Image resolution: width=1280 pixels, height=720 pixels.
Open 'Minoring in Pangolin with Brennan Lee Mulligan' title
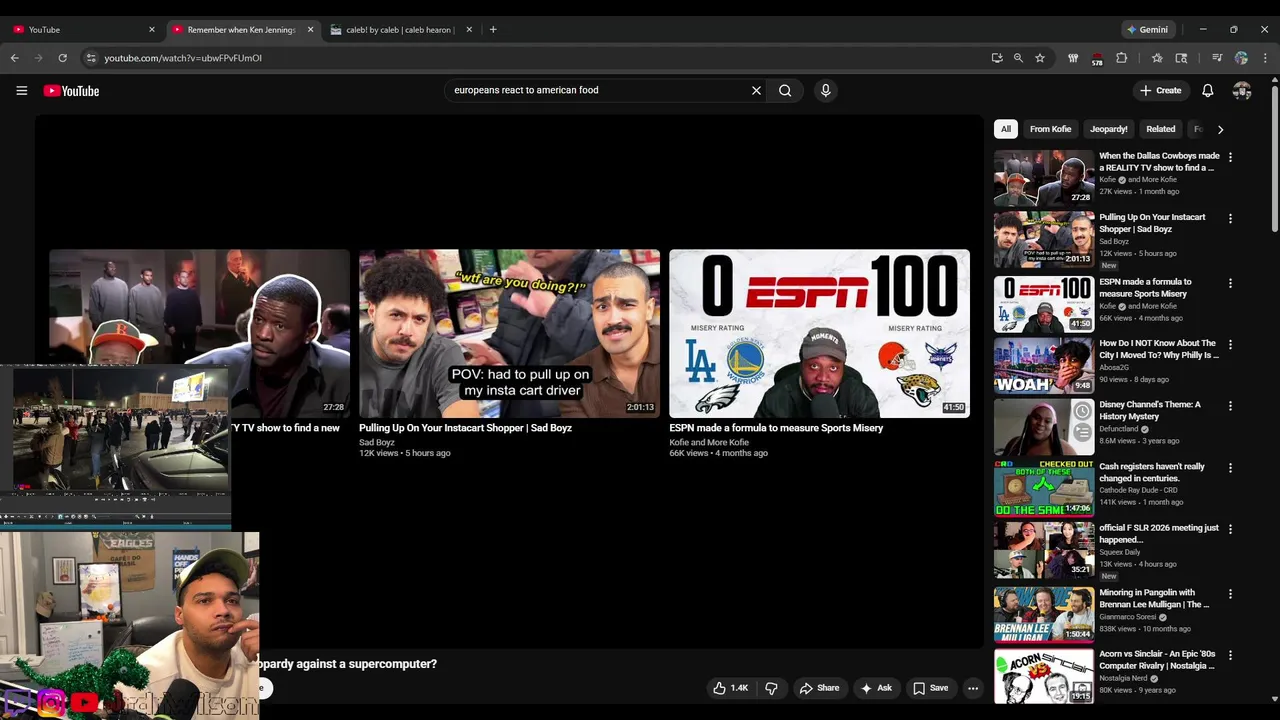1154,598
